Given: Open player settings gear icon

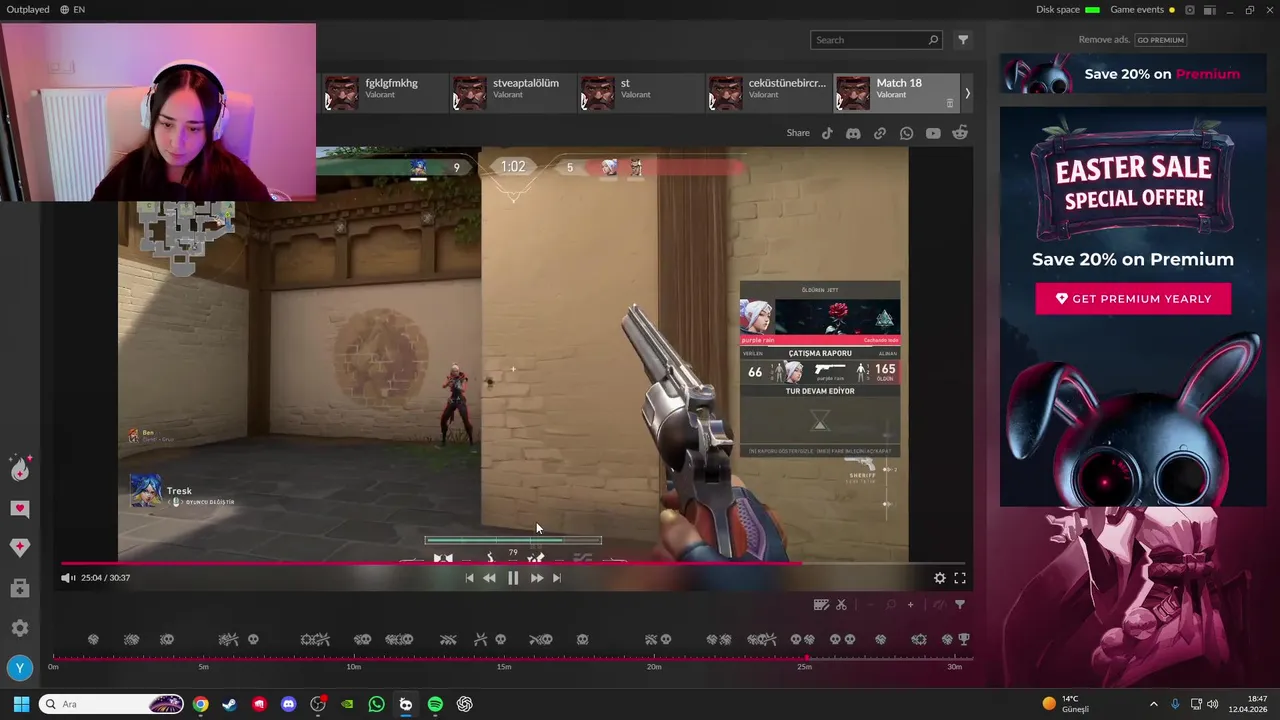Looking at the screenshot, I should [940, 578].
